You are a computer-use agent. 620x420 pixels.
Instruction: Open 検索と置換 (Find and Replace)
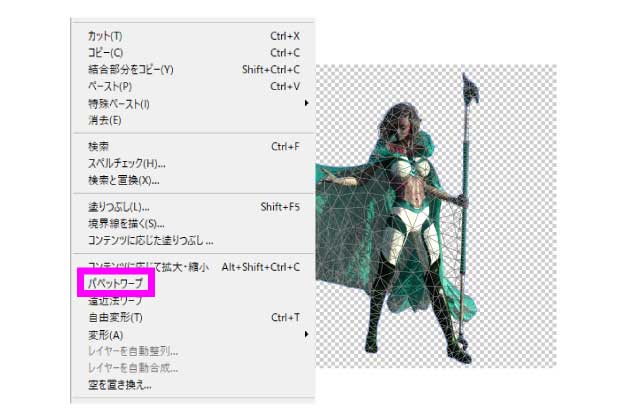123,181
